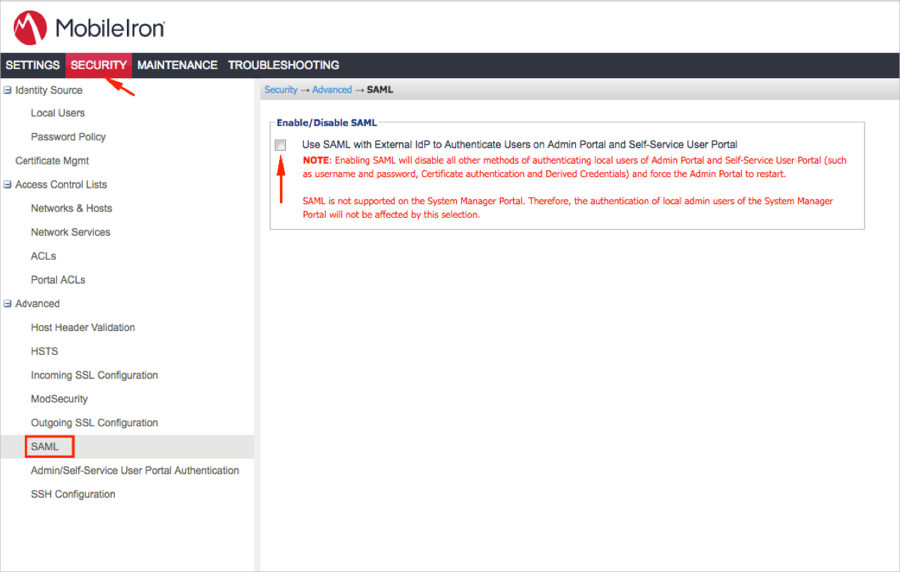The height and width of the screenshot is (572, 900).
Task: Collapse the Identity Source tree section
Action: point(8,90)
